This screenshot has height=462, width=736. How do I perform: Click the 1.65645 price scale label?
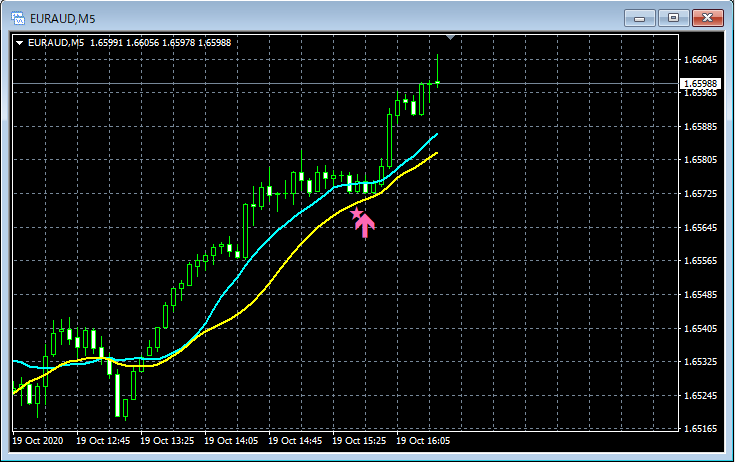pos(700,227)
